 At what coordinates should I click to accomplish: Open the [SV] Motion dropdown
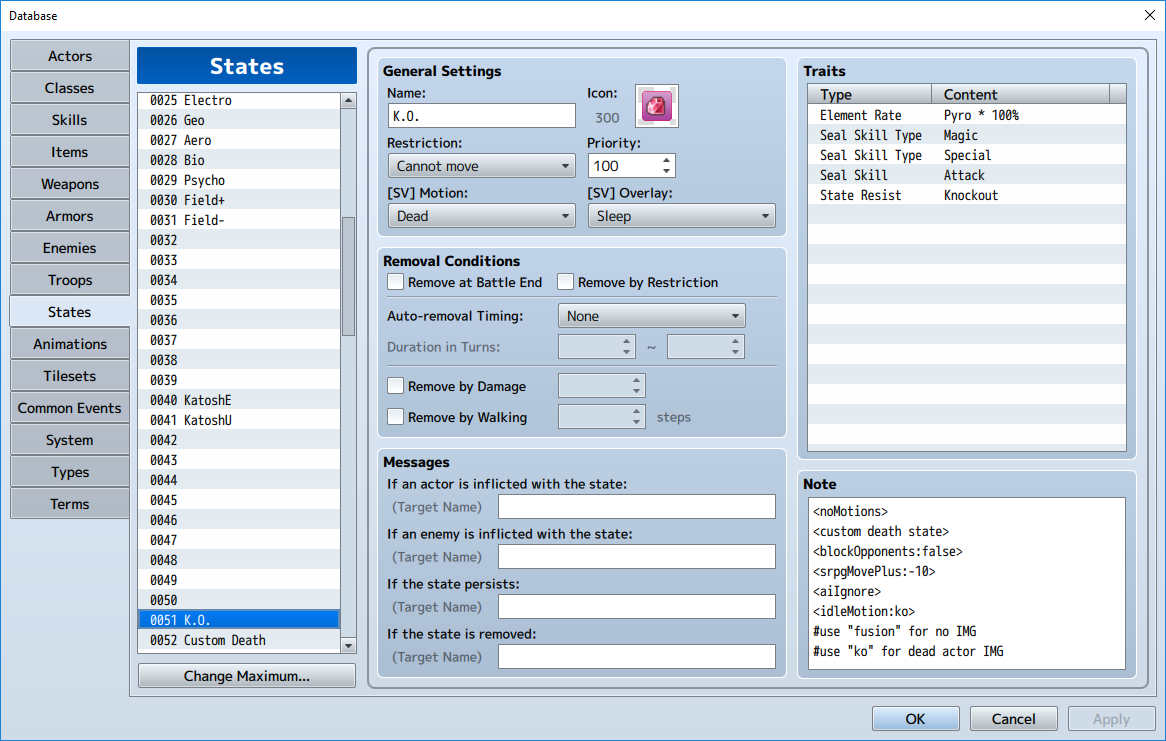pos(481,216)
